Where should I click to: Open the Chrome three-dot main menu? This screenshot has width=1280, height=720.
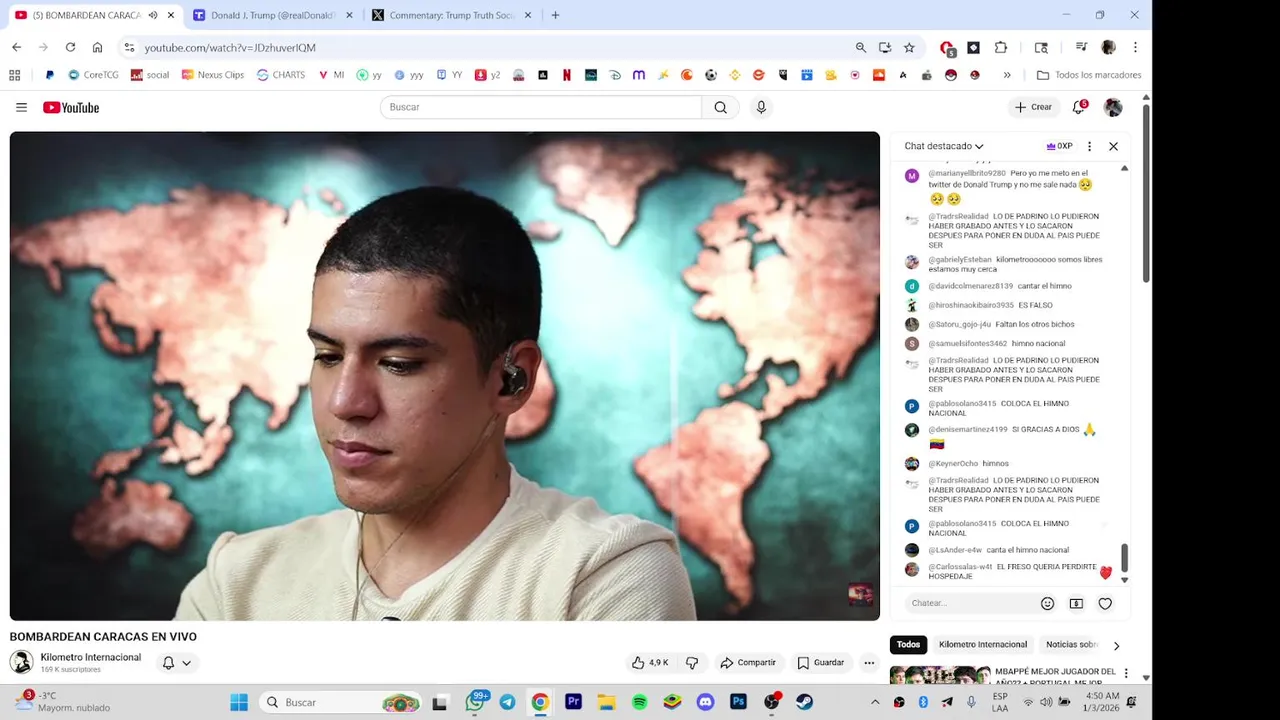click(x=1135, y=47)
